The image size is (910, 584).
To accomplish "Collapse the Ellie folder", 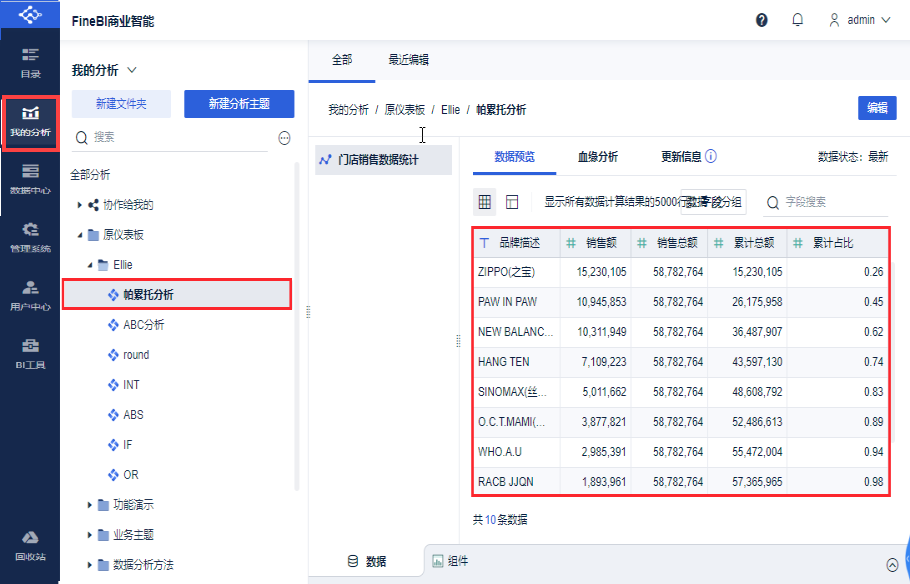I will click(x=90, y=265).
